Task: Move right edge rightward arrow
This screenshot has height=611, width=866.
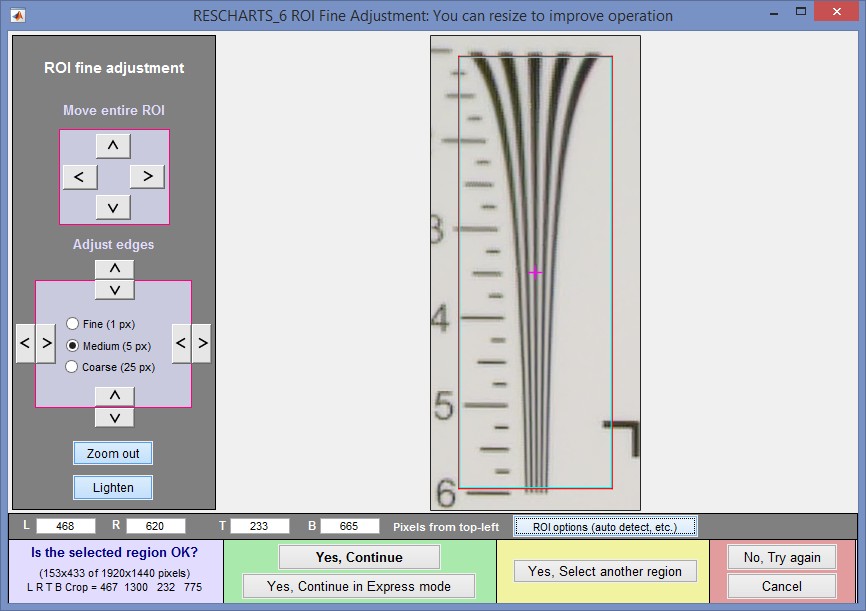Action: coord(202,343)
